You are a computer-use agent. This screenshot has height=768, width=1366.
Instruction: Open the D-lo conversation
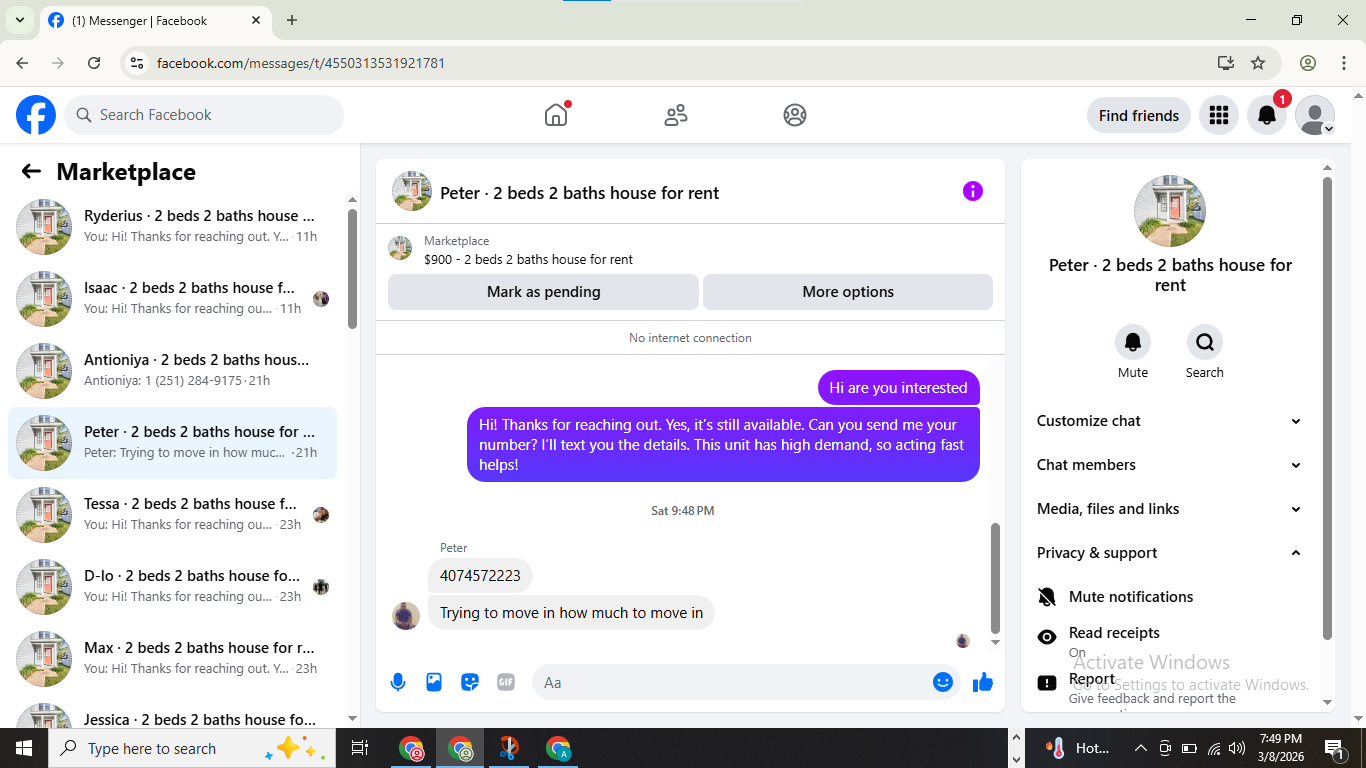point(172,587)
